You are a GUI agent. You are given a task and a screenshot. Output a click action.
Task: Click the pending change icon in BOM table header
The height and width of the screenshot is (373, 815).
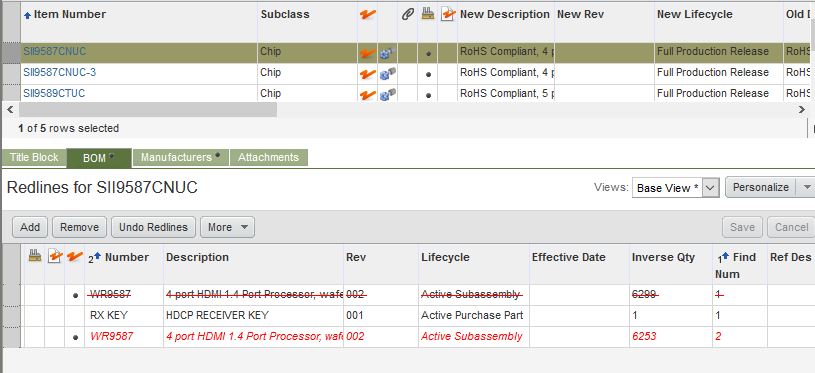55,256
